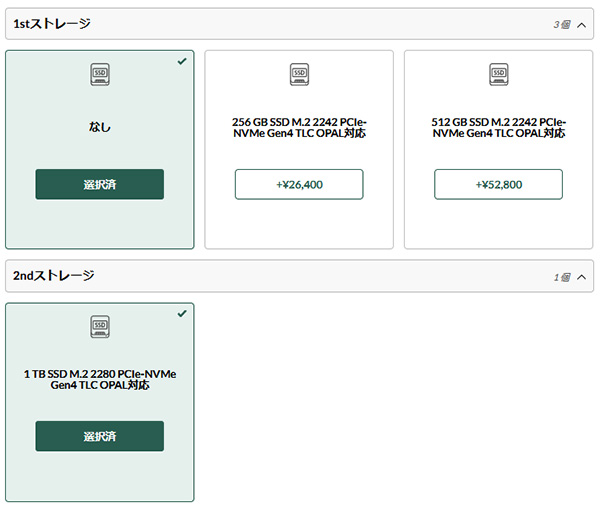Collapse the 2ndストレージ section chevron
This screenshot has width=600, height=508.
click(581, 277)
